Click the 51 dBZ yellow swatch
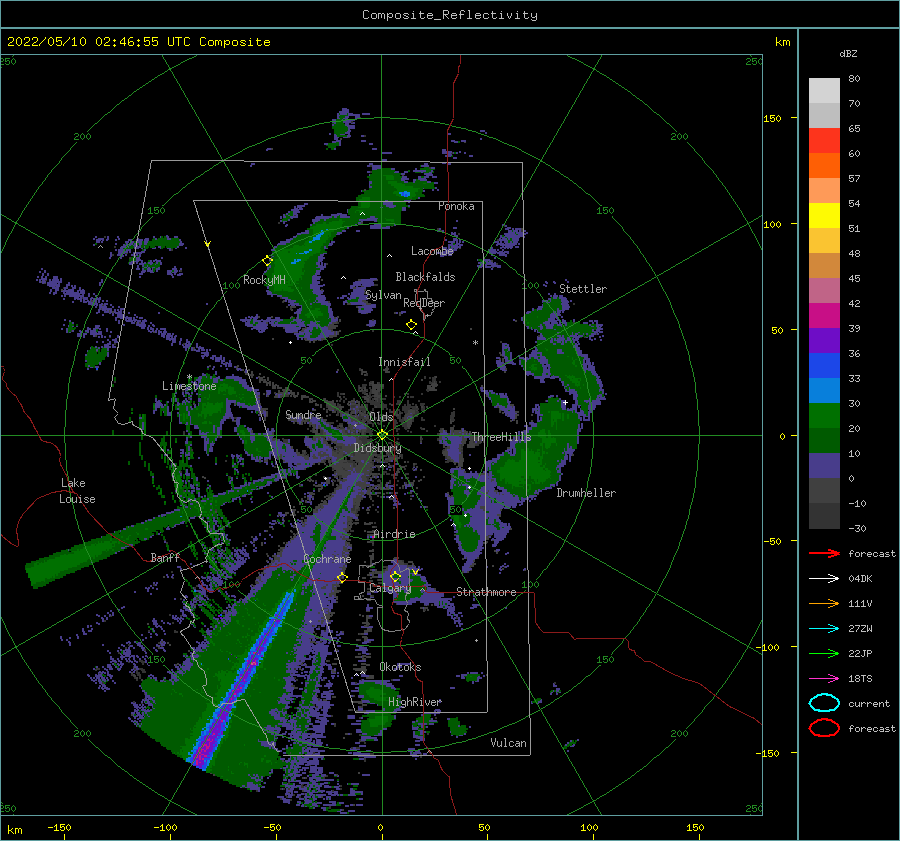 824,216
